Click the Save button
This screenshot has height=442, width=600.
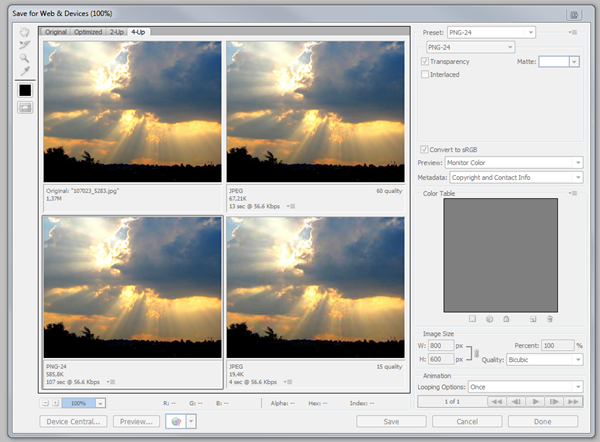pos(391,422)
